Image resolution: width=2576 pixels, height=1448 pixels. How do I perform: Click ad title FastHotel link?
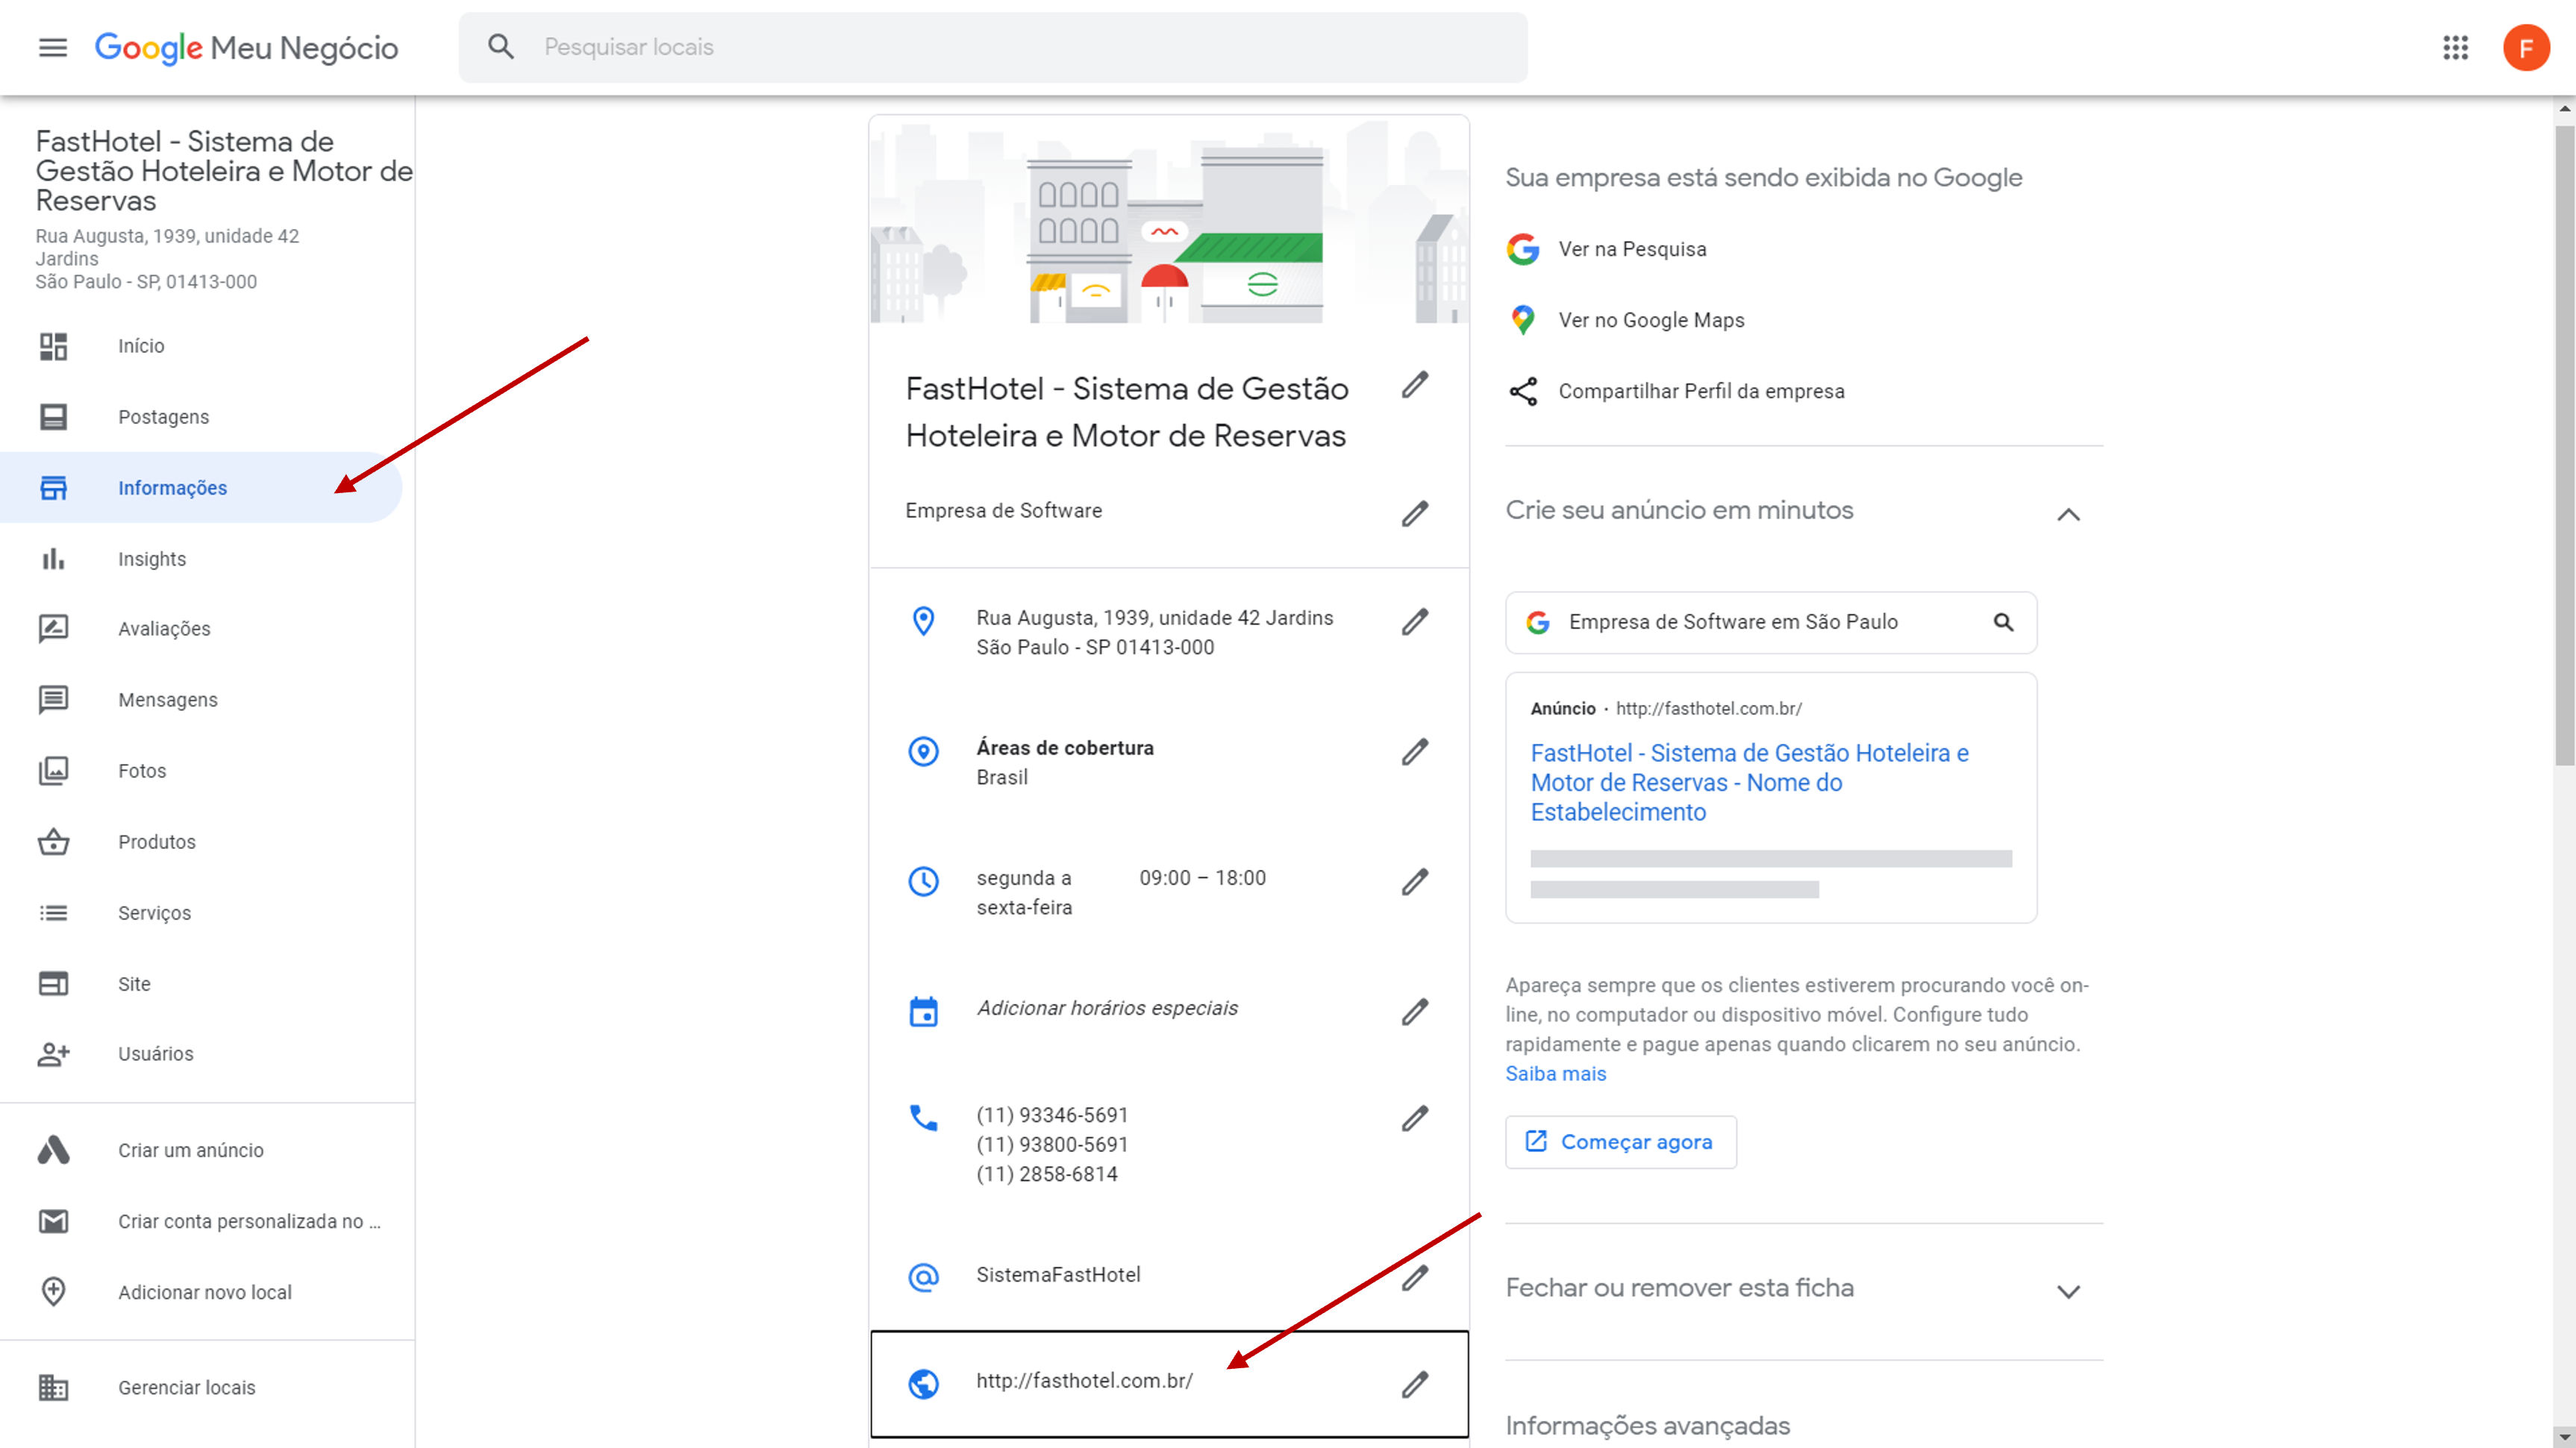click(x=1749, y=783)
